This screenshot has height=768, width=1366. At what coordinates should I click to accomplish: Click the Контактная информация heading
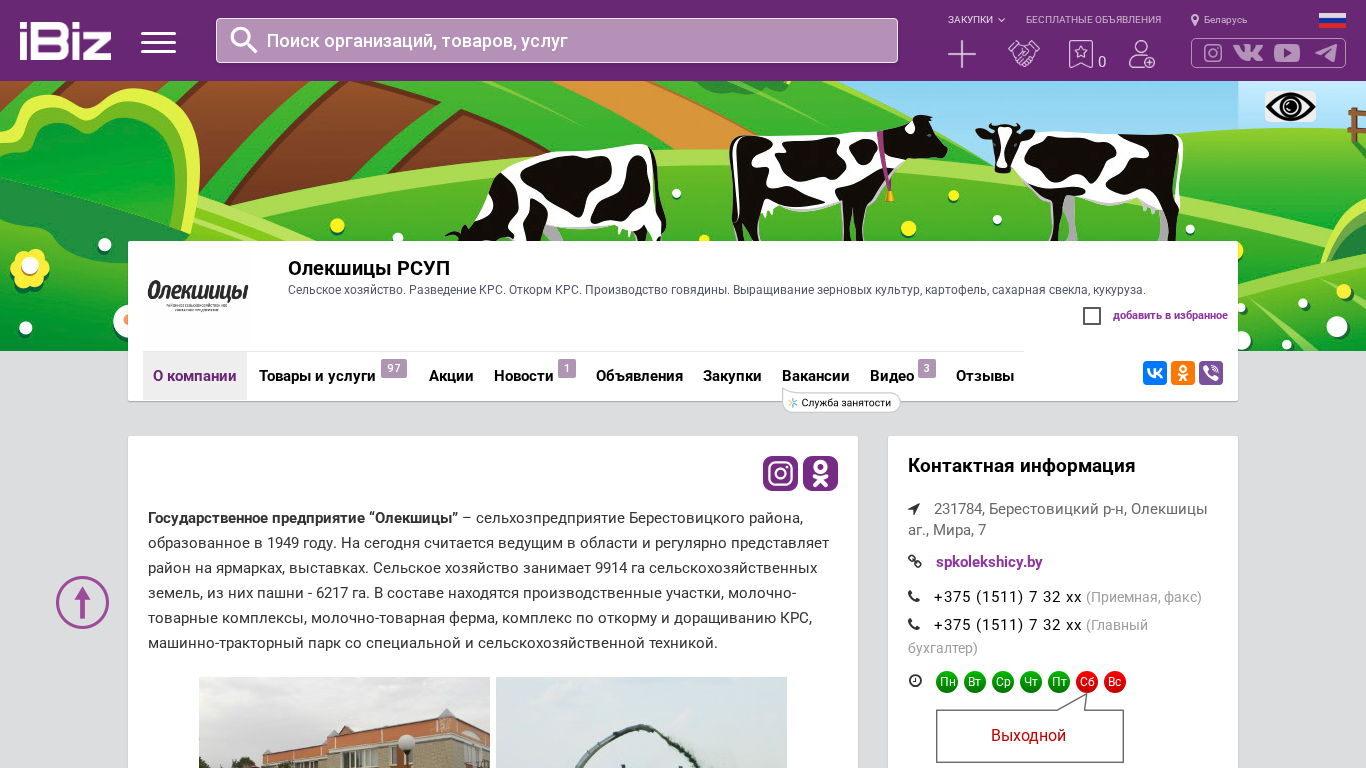click(x=1021, y=466)
